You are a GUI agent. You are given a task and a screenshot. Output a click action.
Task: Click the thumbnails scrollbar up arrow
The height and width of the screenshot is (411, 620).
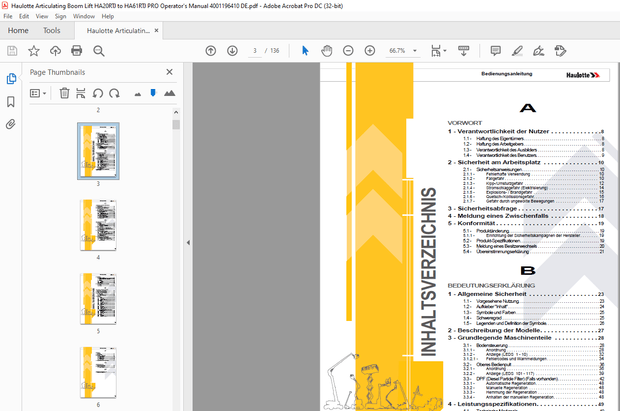(176, 112)
